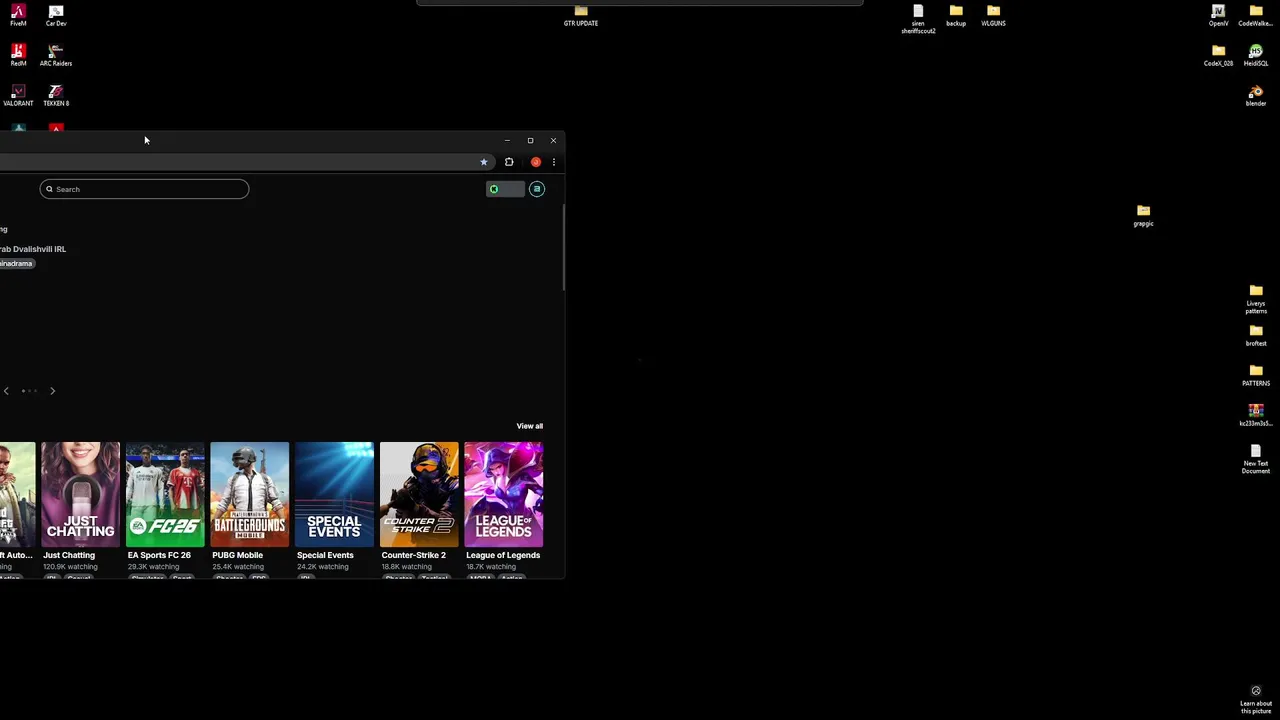Click the Special Events title text
Image resolution: width=1280 pixels, height=720 pixels.
point(325,555)
